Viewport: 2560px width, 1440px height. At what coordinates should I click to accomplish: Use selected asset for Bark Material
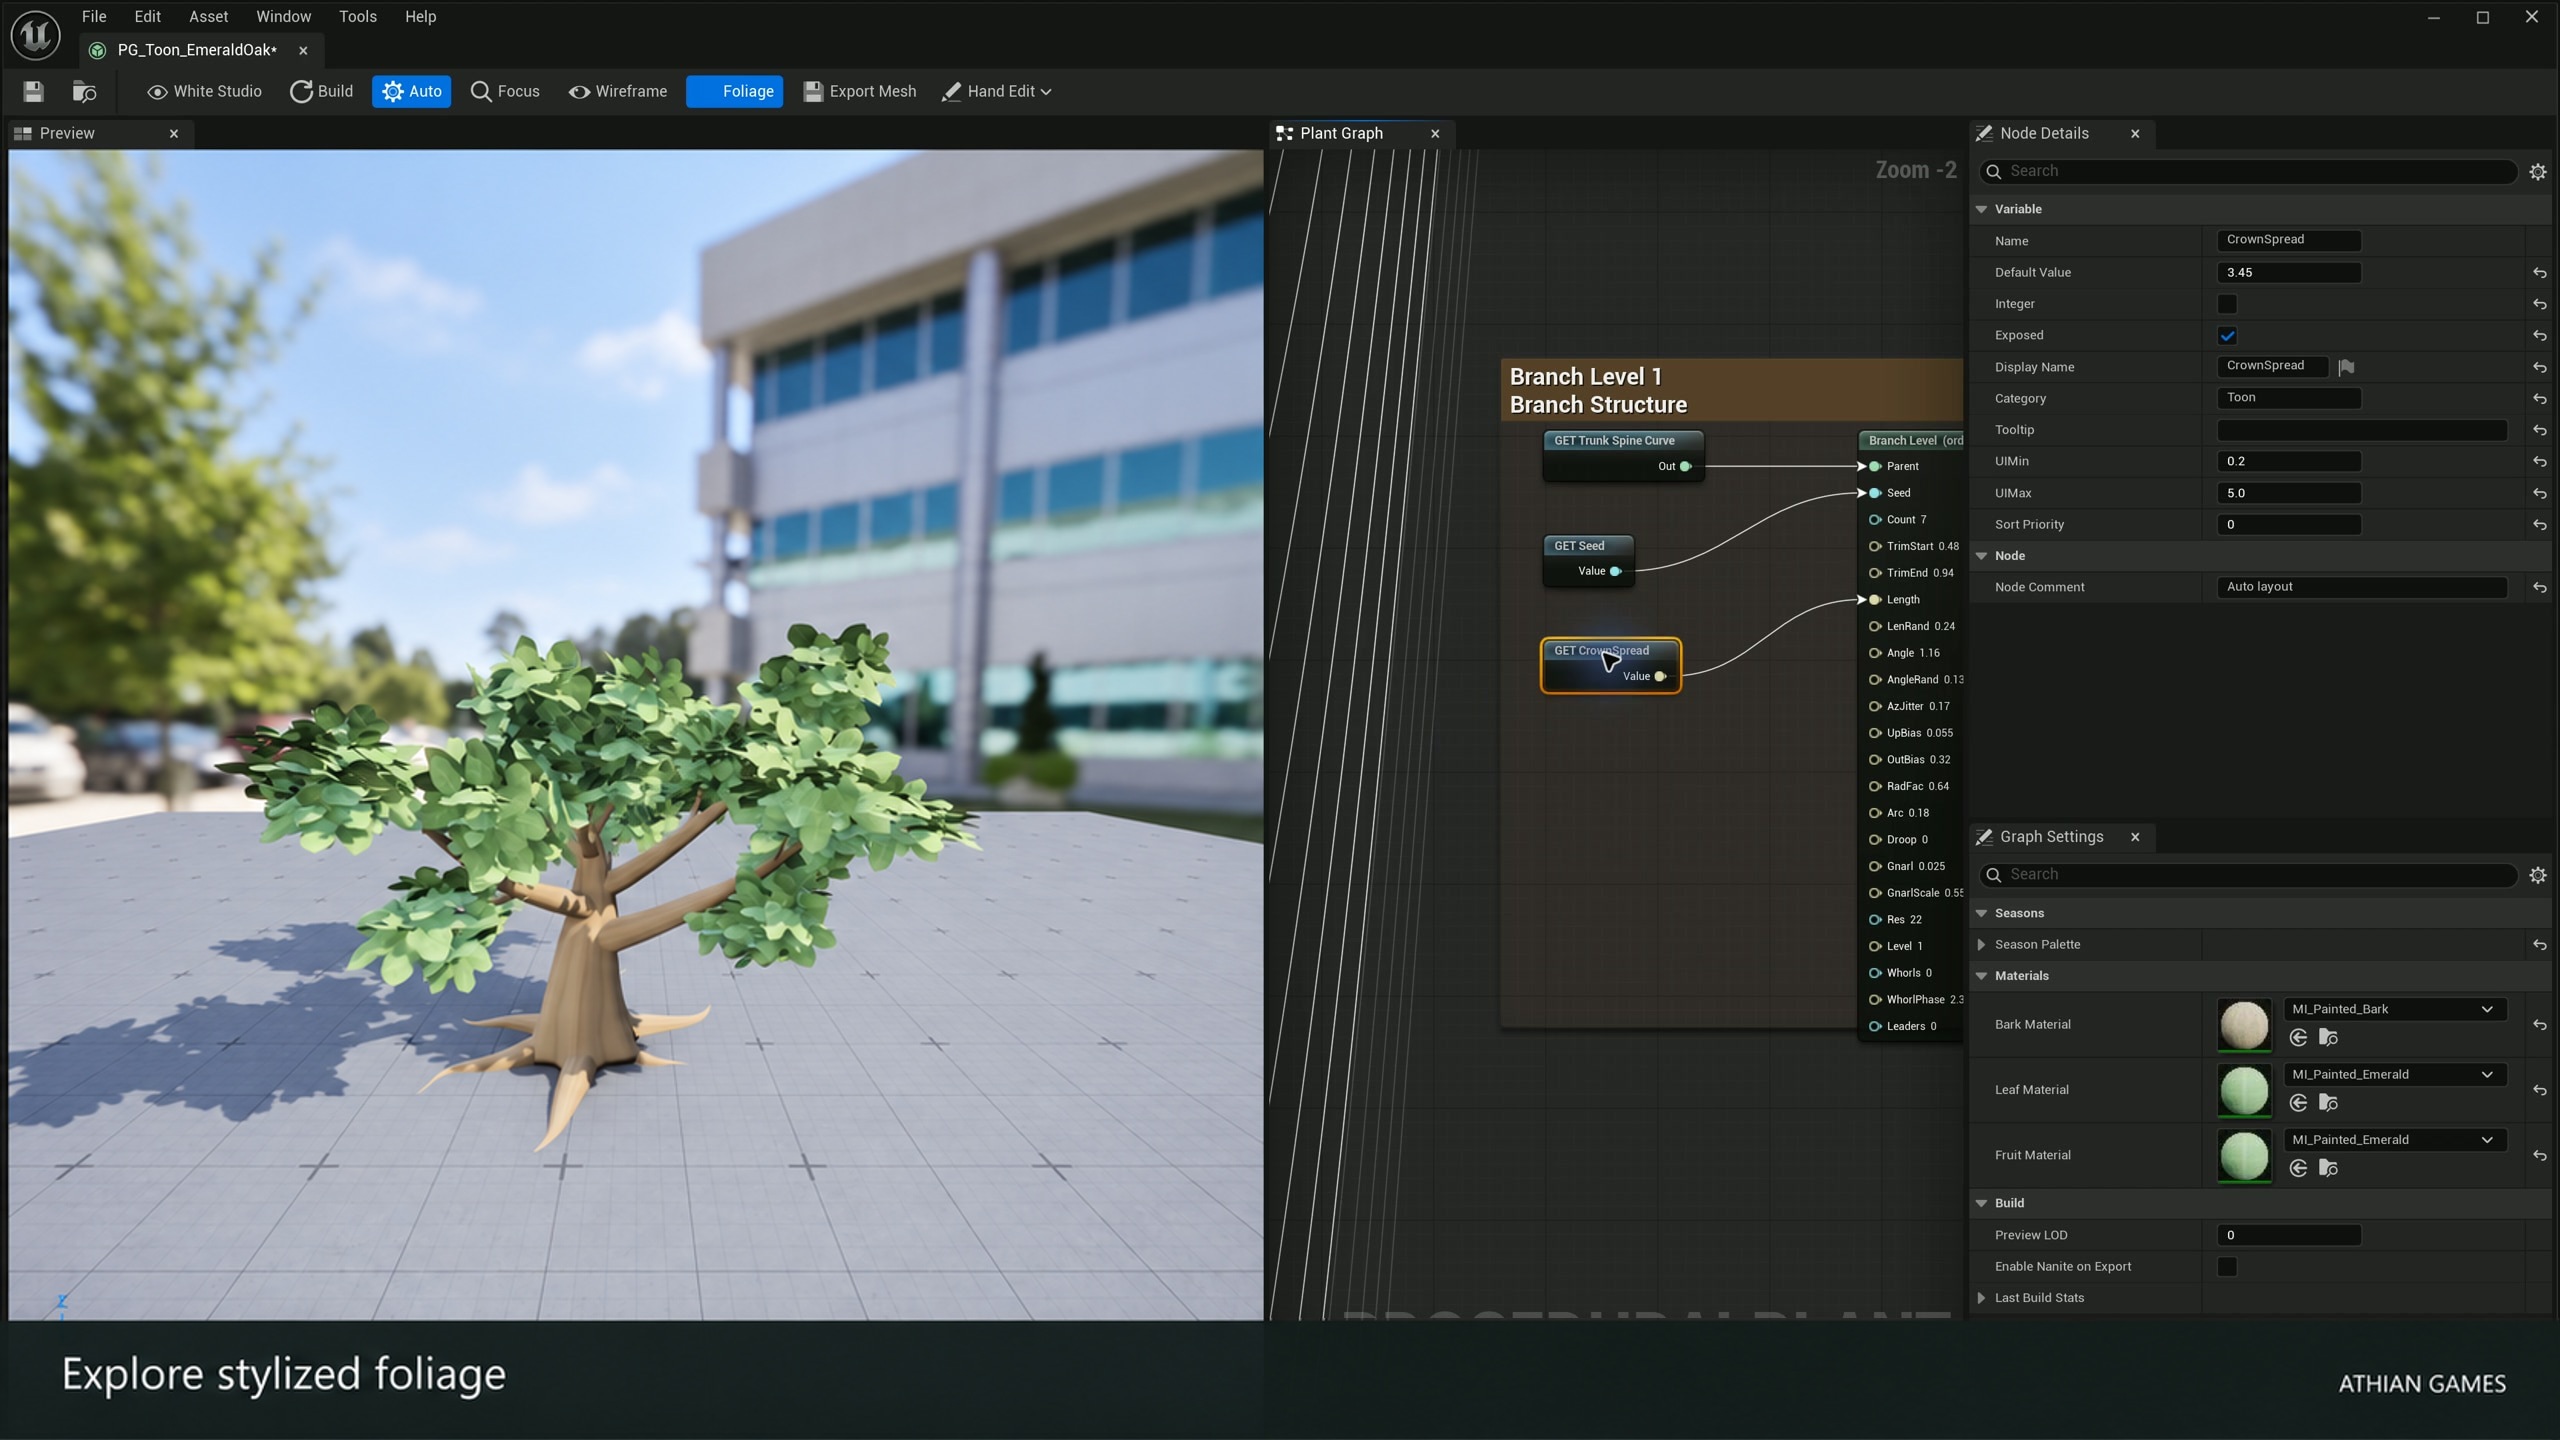tap(2298, 1038)
